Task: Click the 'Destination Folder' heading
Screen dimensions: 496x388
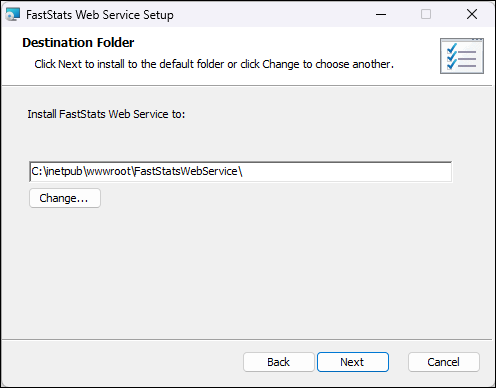Action: [x=78, y=43]
